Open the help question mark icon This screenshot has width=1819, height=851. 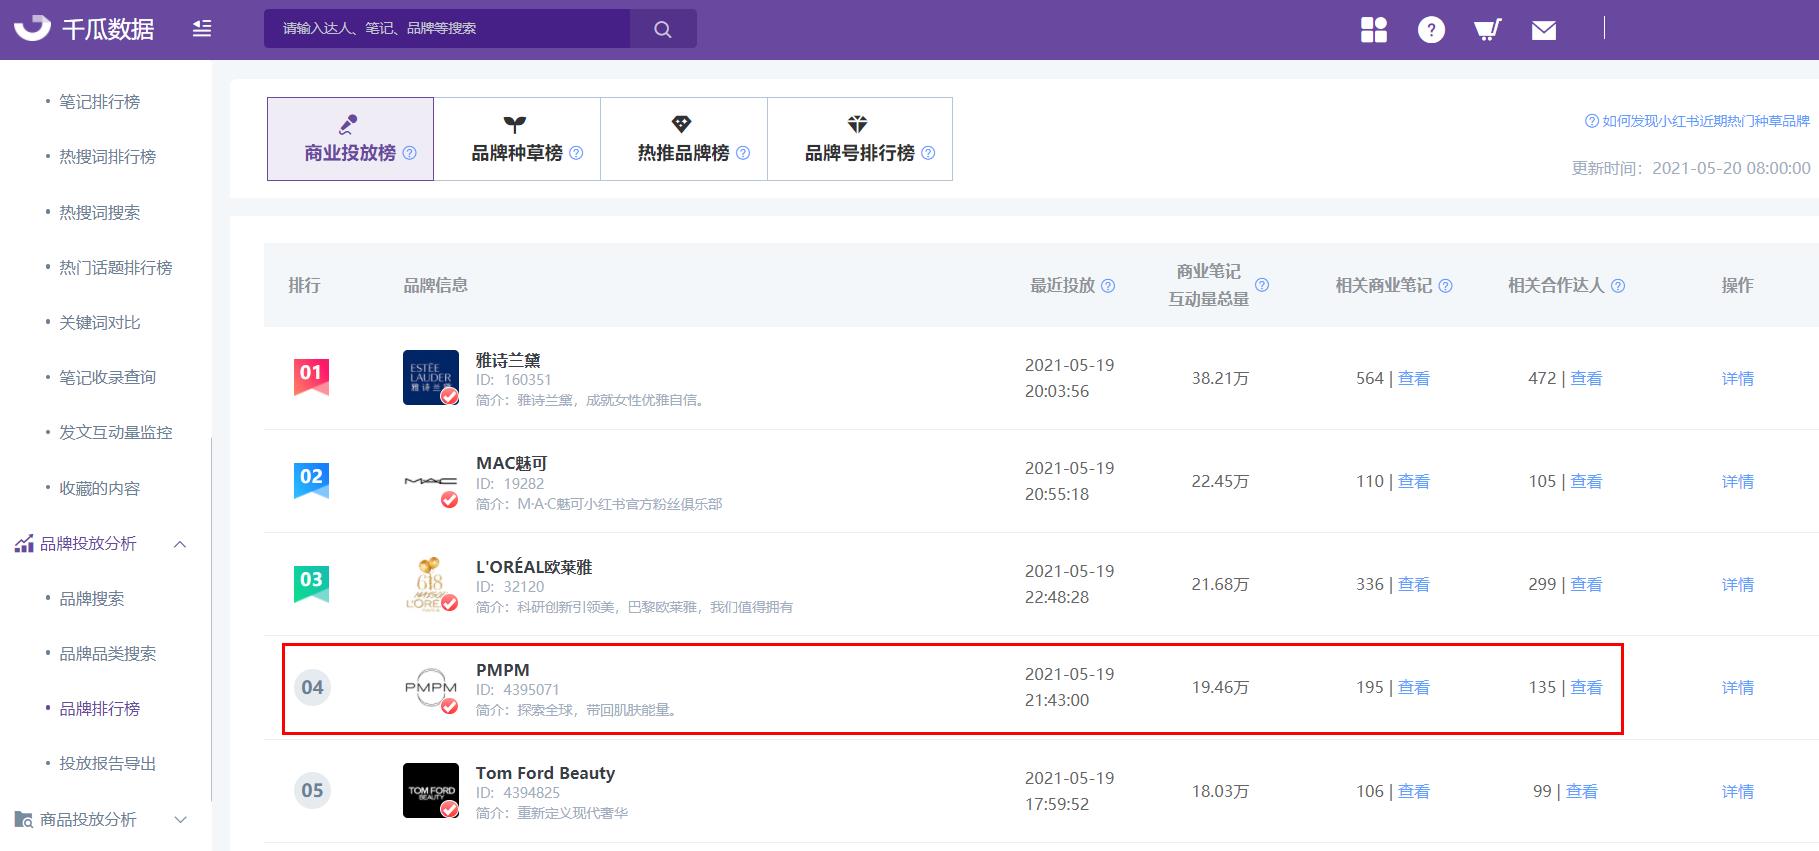[1431, 30]
